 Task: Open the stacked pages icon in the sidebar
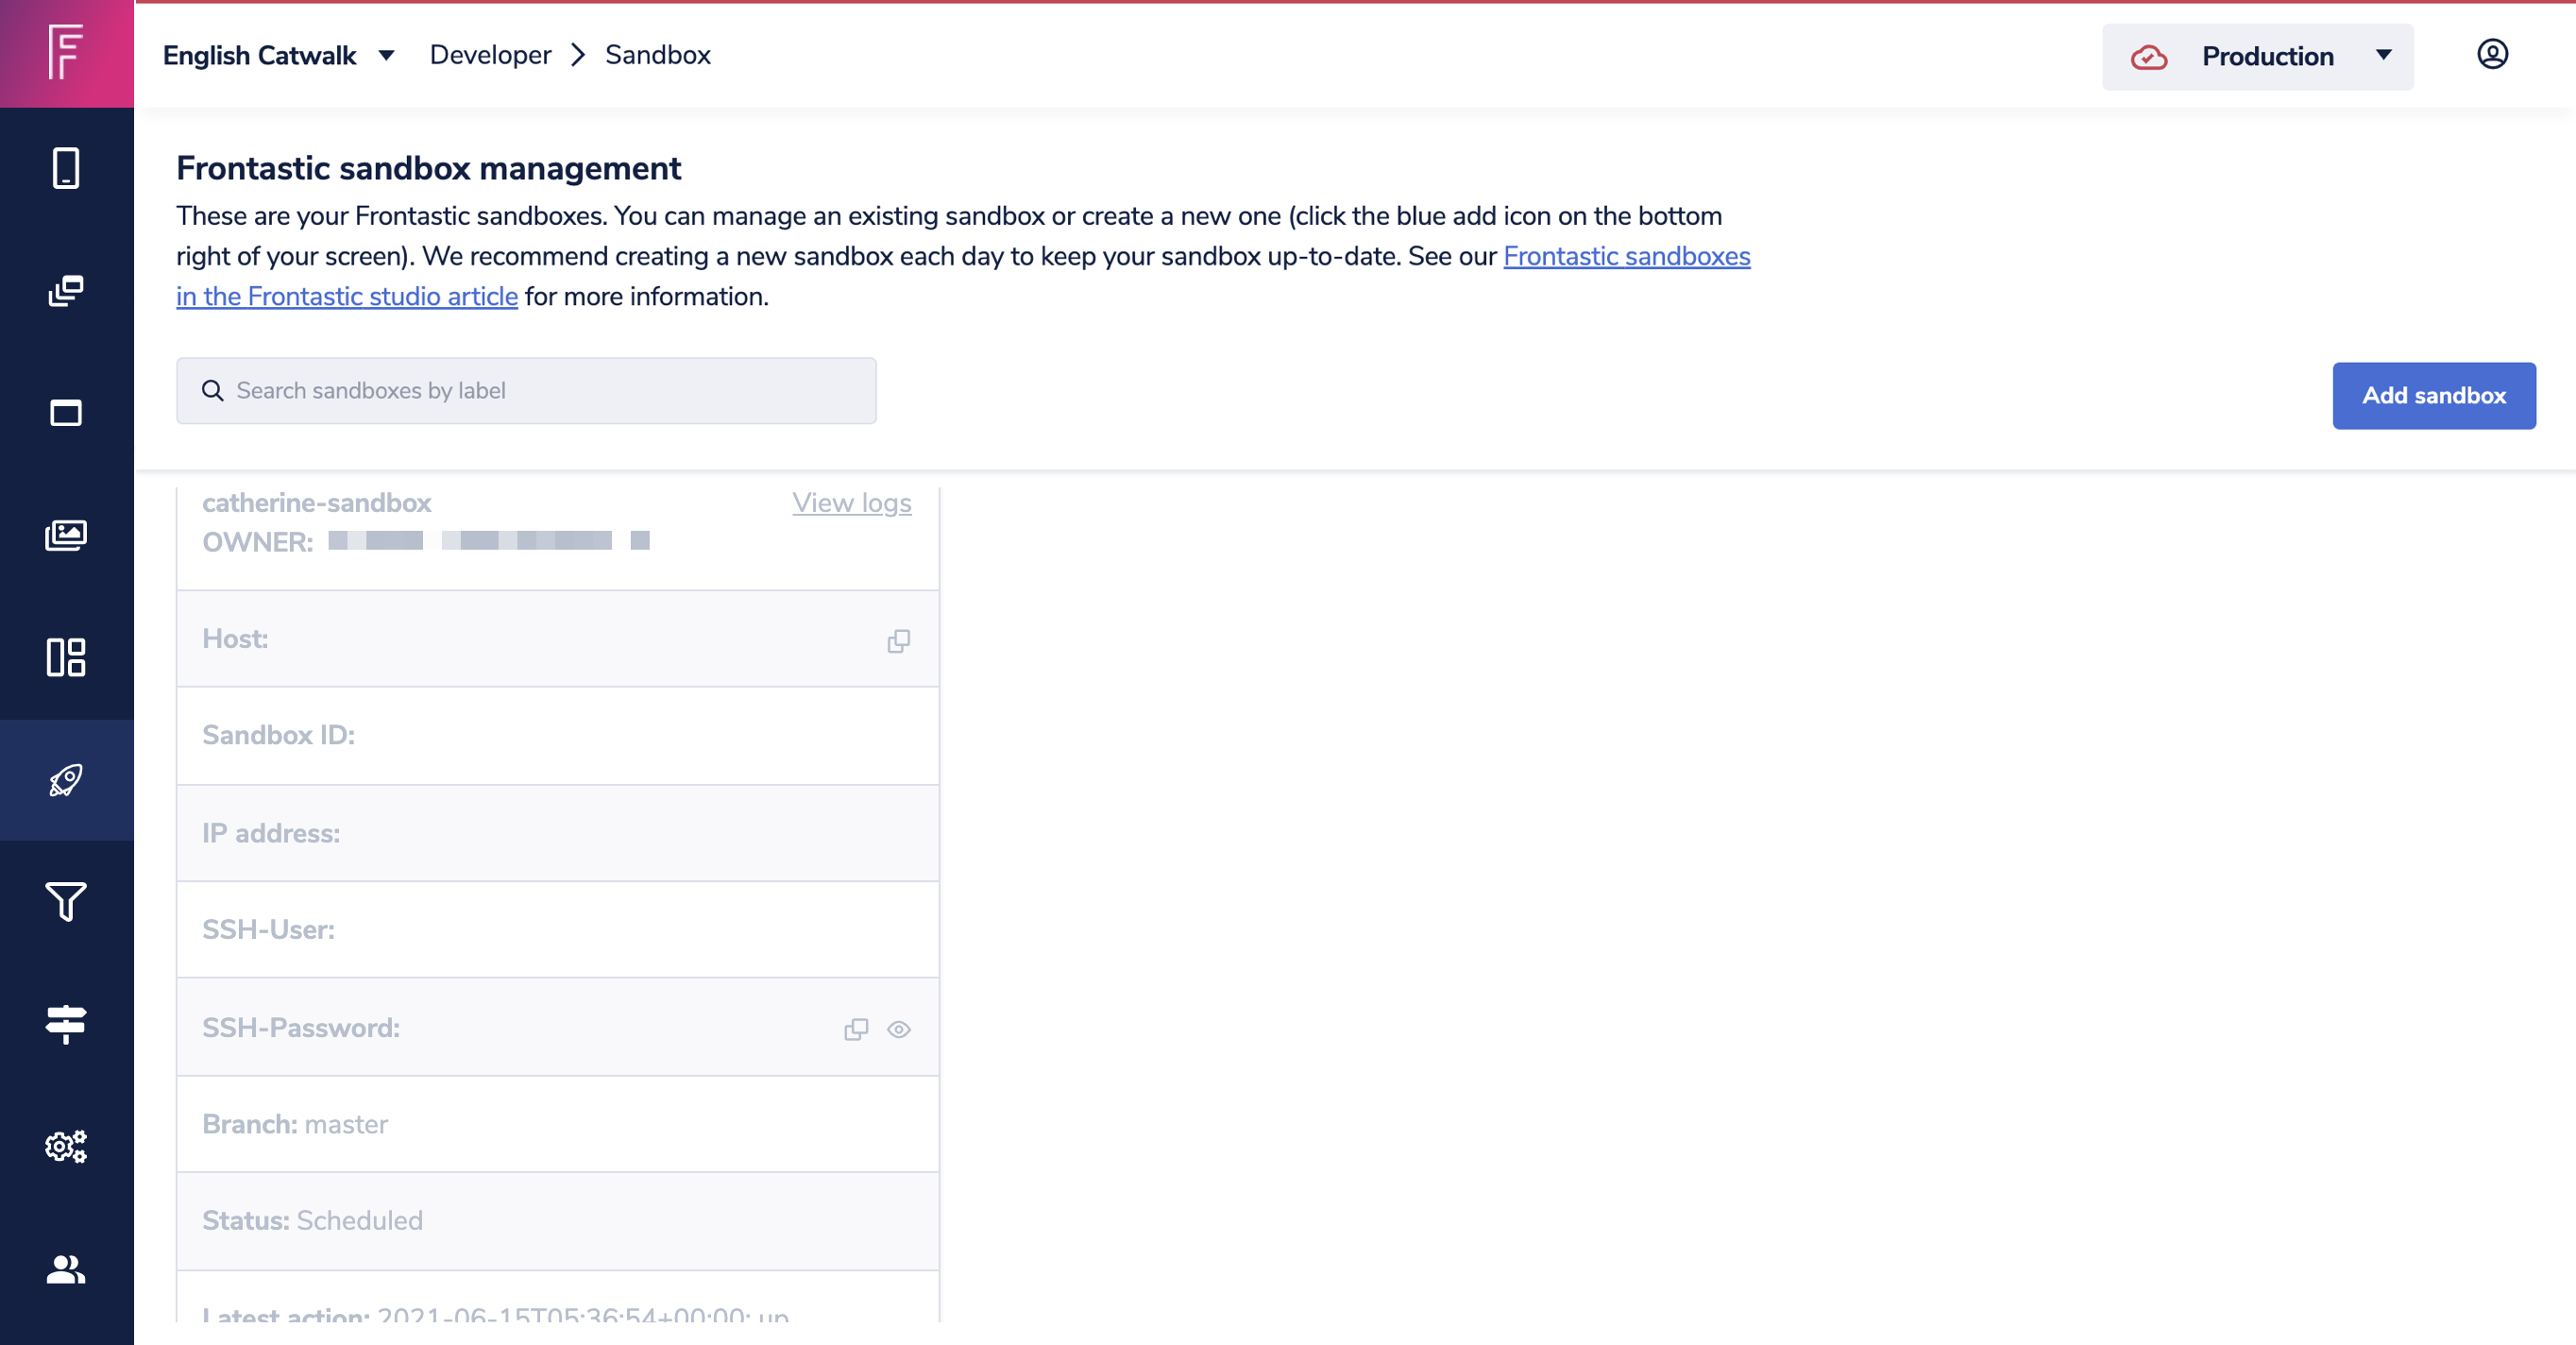point(66,291)
